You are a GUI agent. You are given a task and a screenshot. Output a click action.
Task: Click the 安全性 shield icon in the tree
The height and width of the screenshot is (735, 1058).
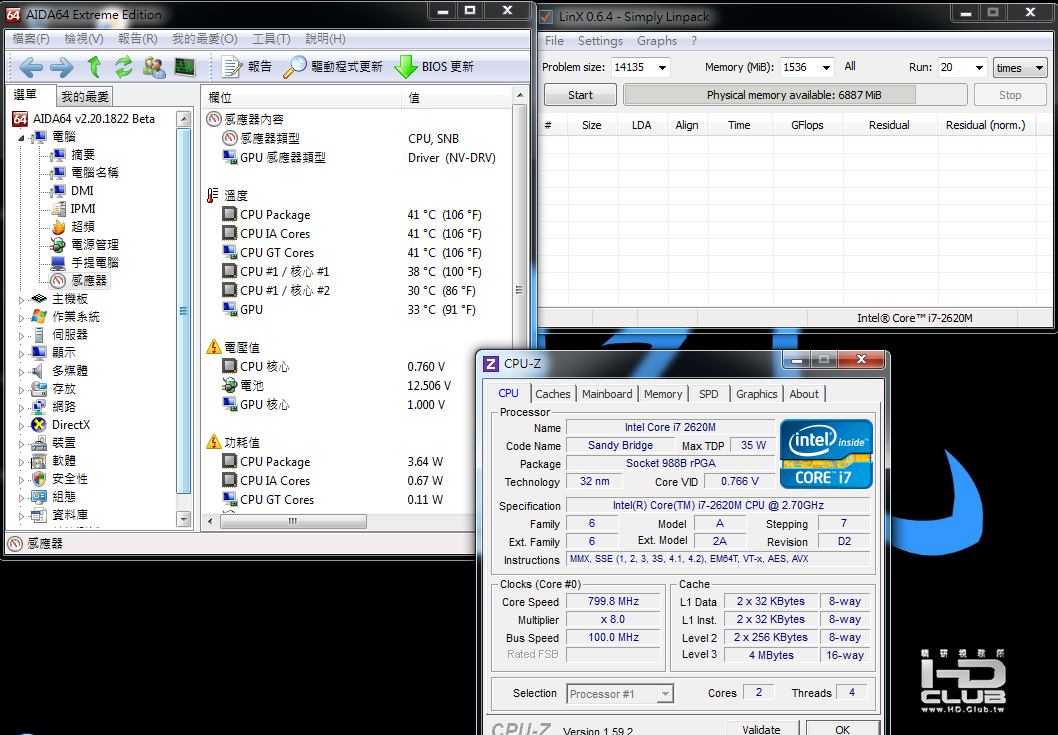tap(39, 479)
